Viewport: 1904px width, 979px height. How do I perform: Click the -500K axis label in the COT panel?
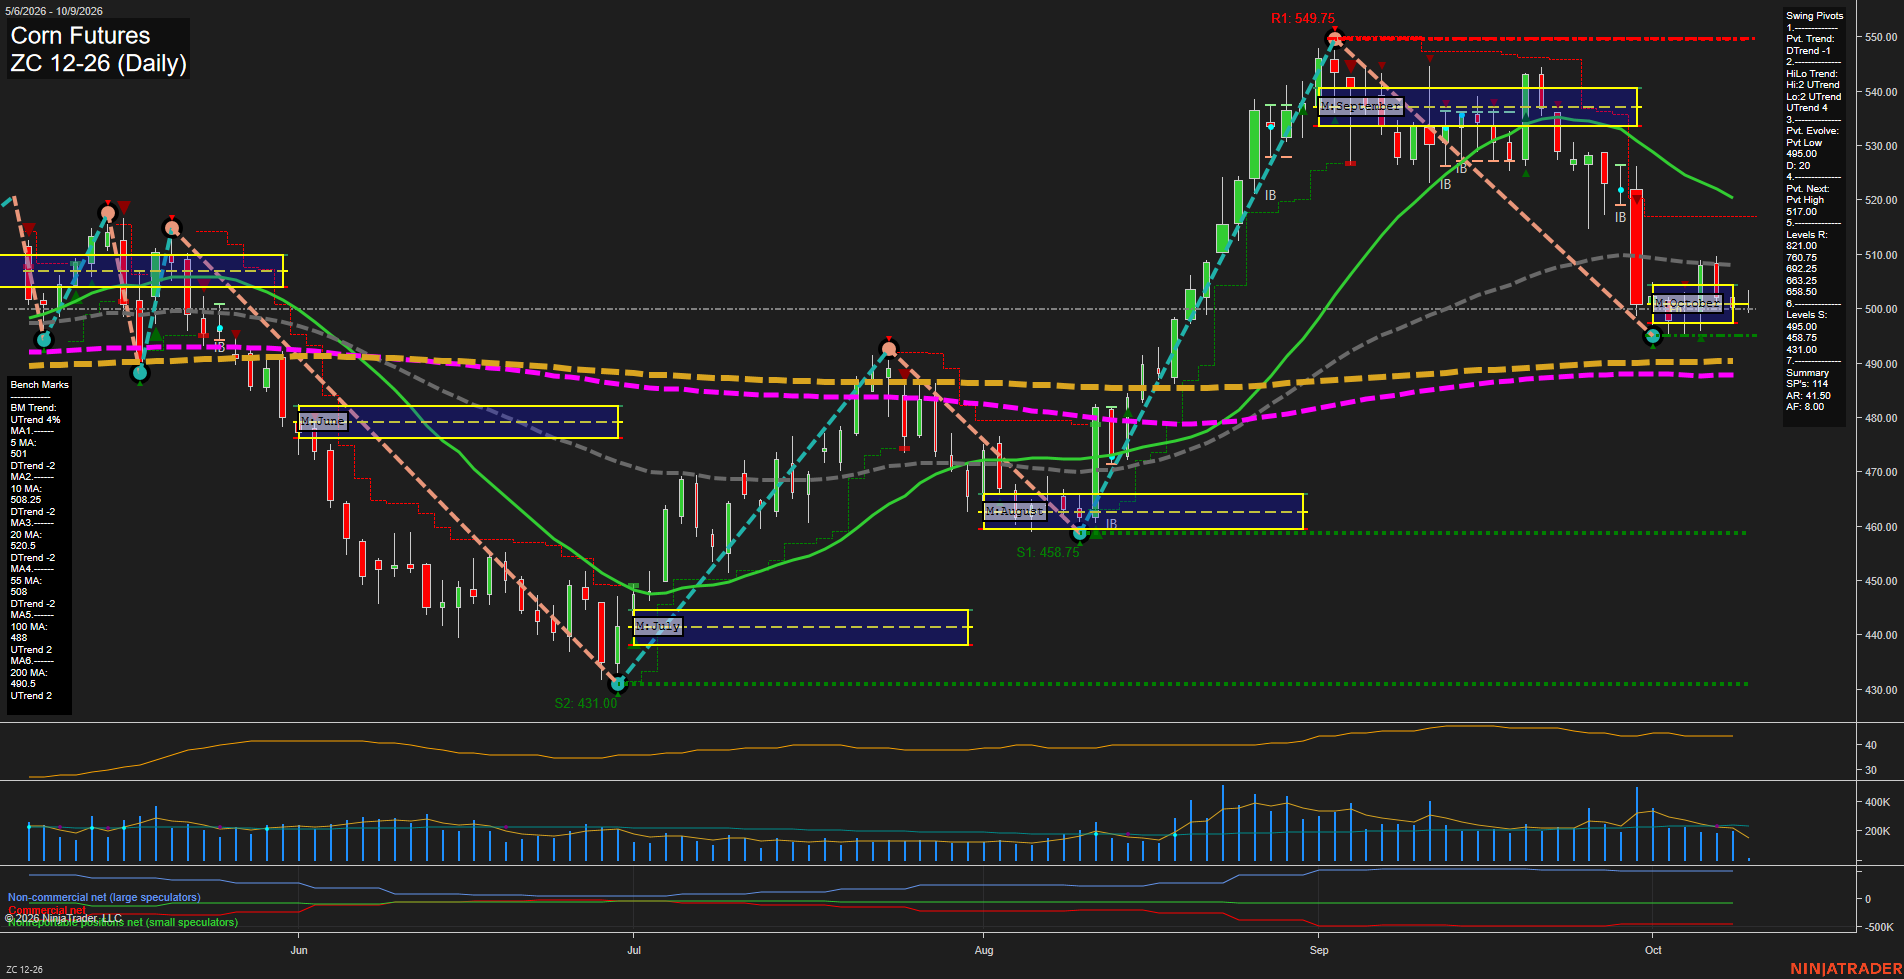pos(1879,927)
